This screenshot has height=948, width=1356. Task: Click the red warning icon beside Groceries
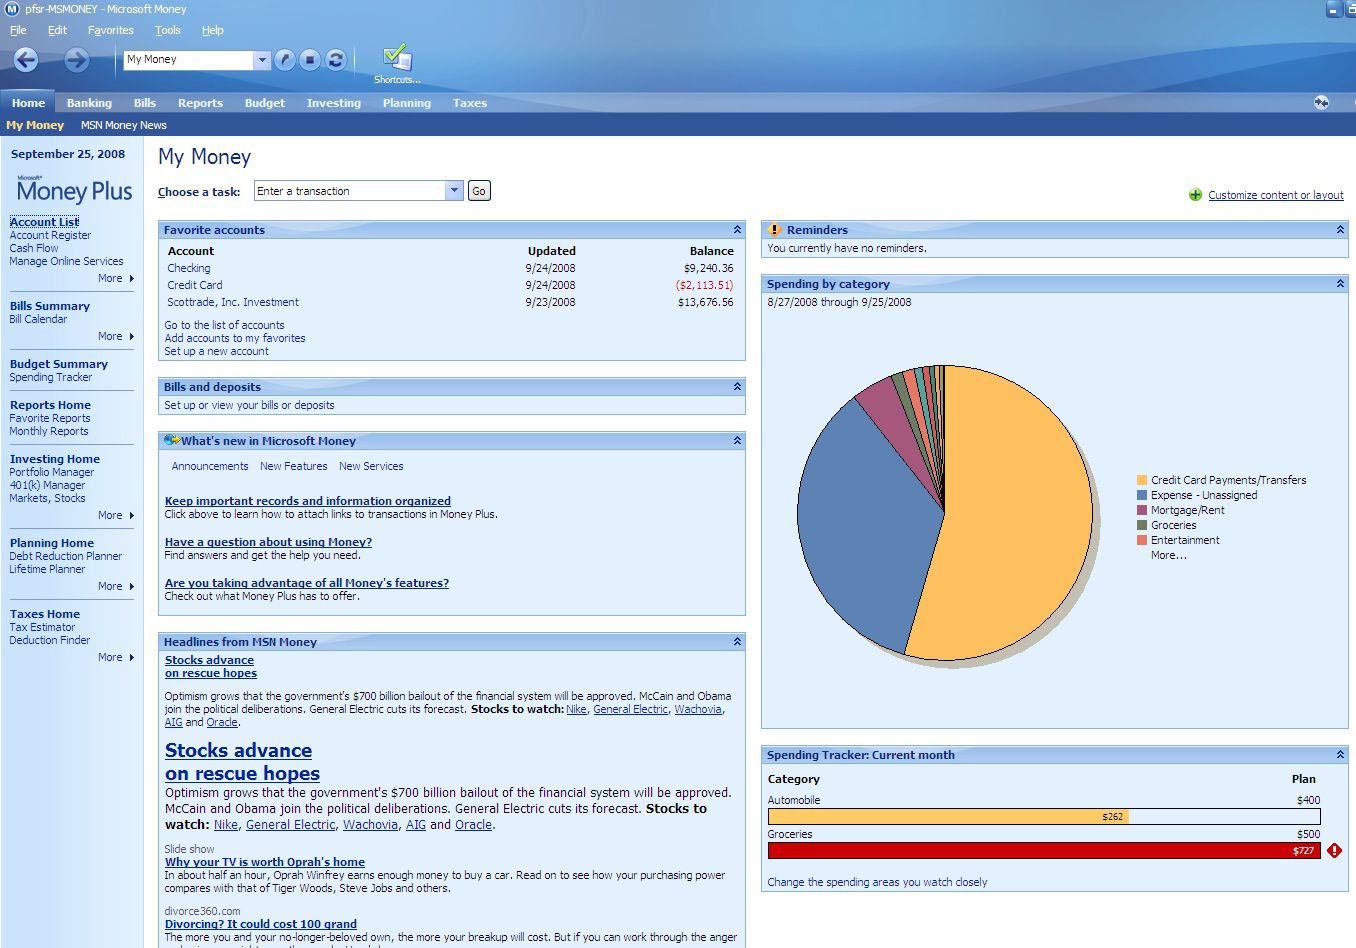(x=1334, y=851)
